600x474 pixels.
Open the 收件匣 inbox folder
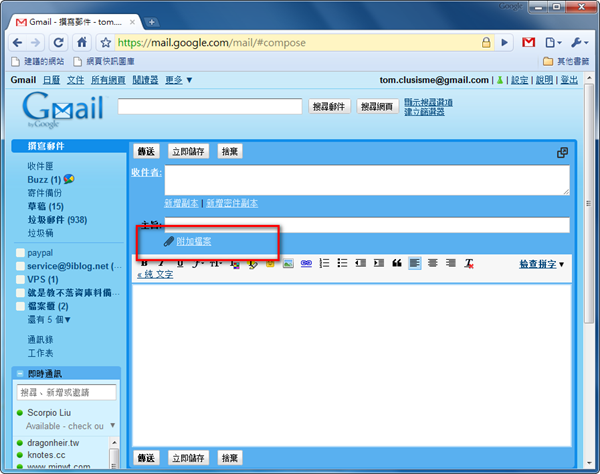[x=40, y=166]
